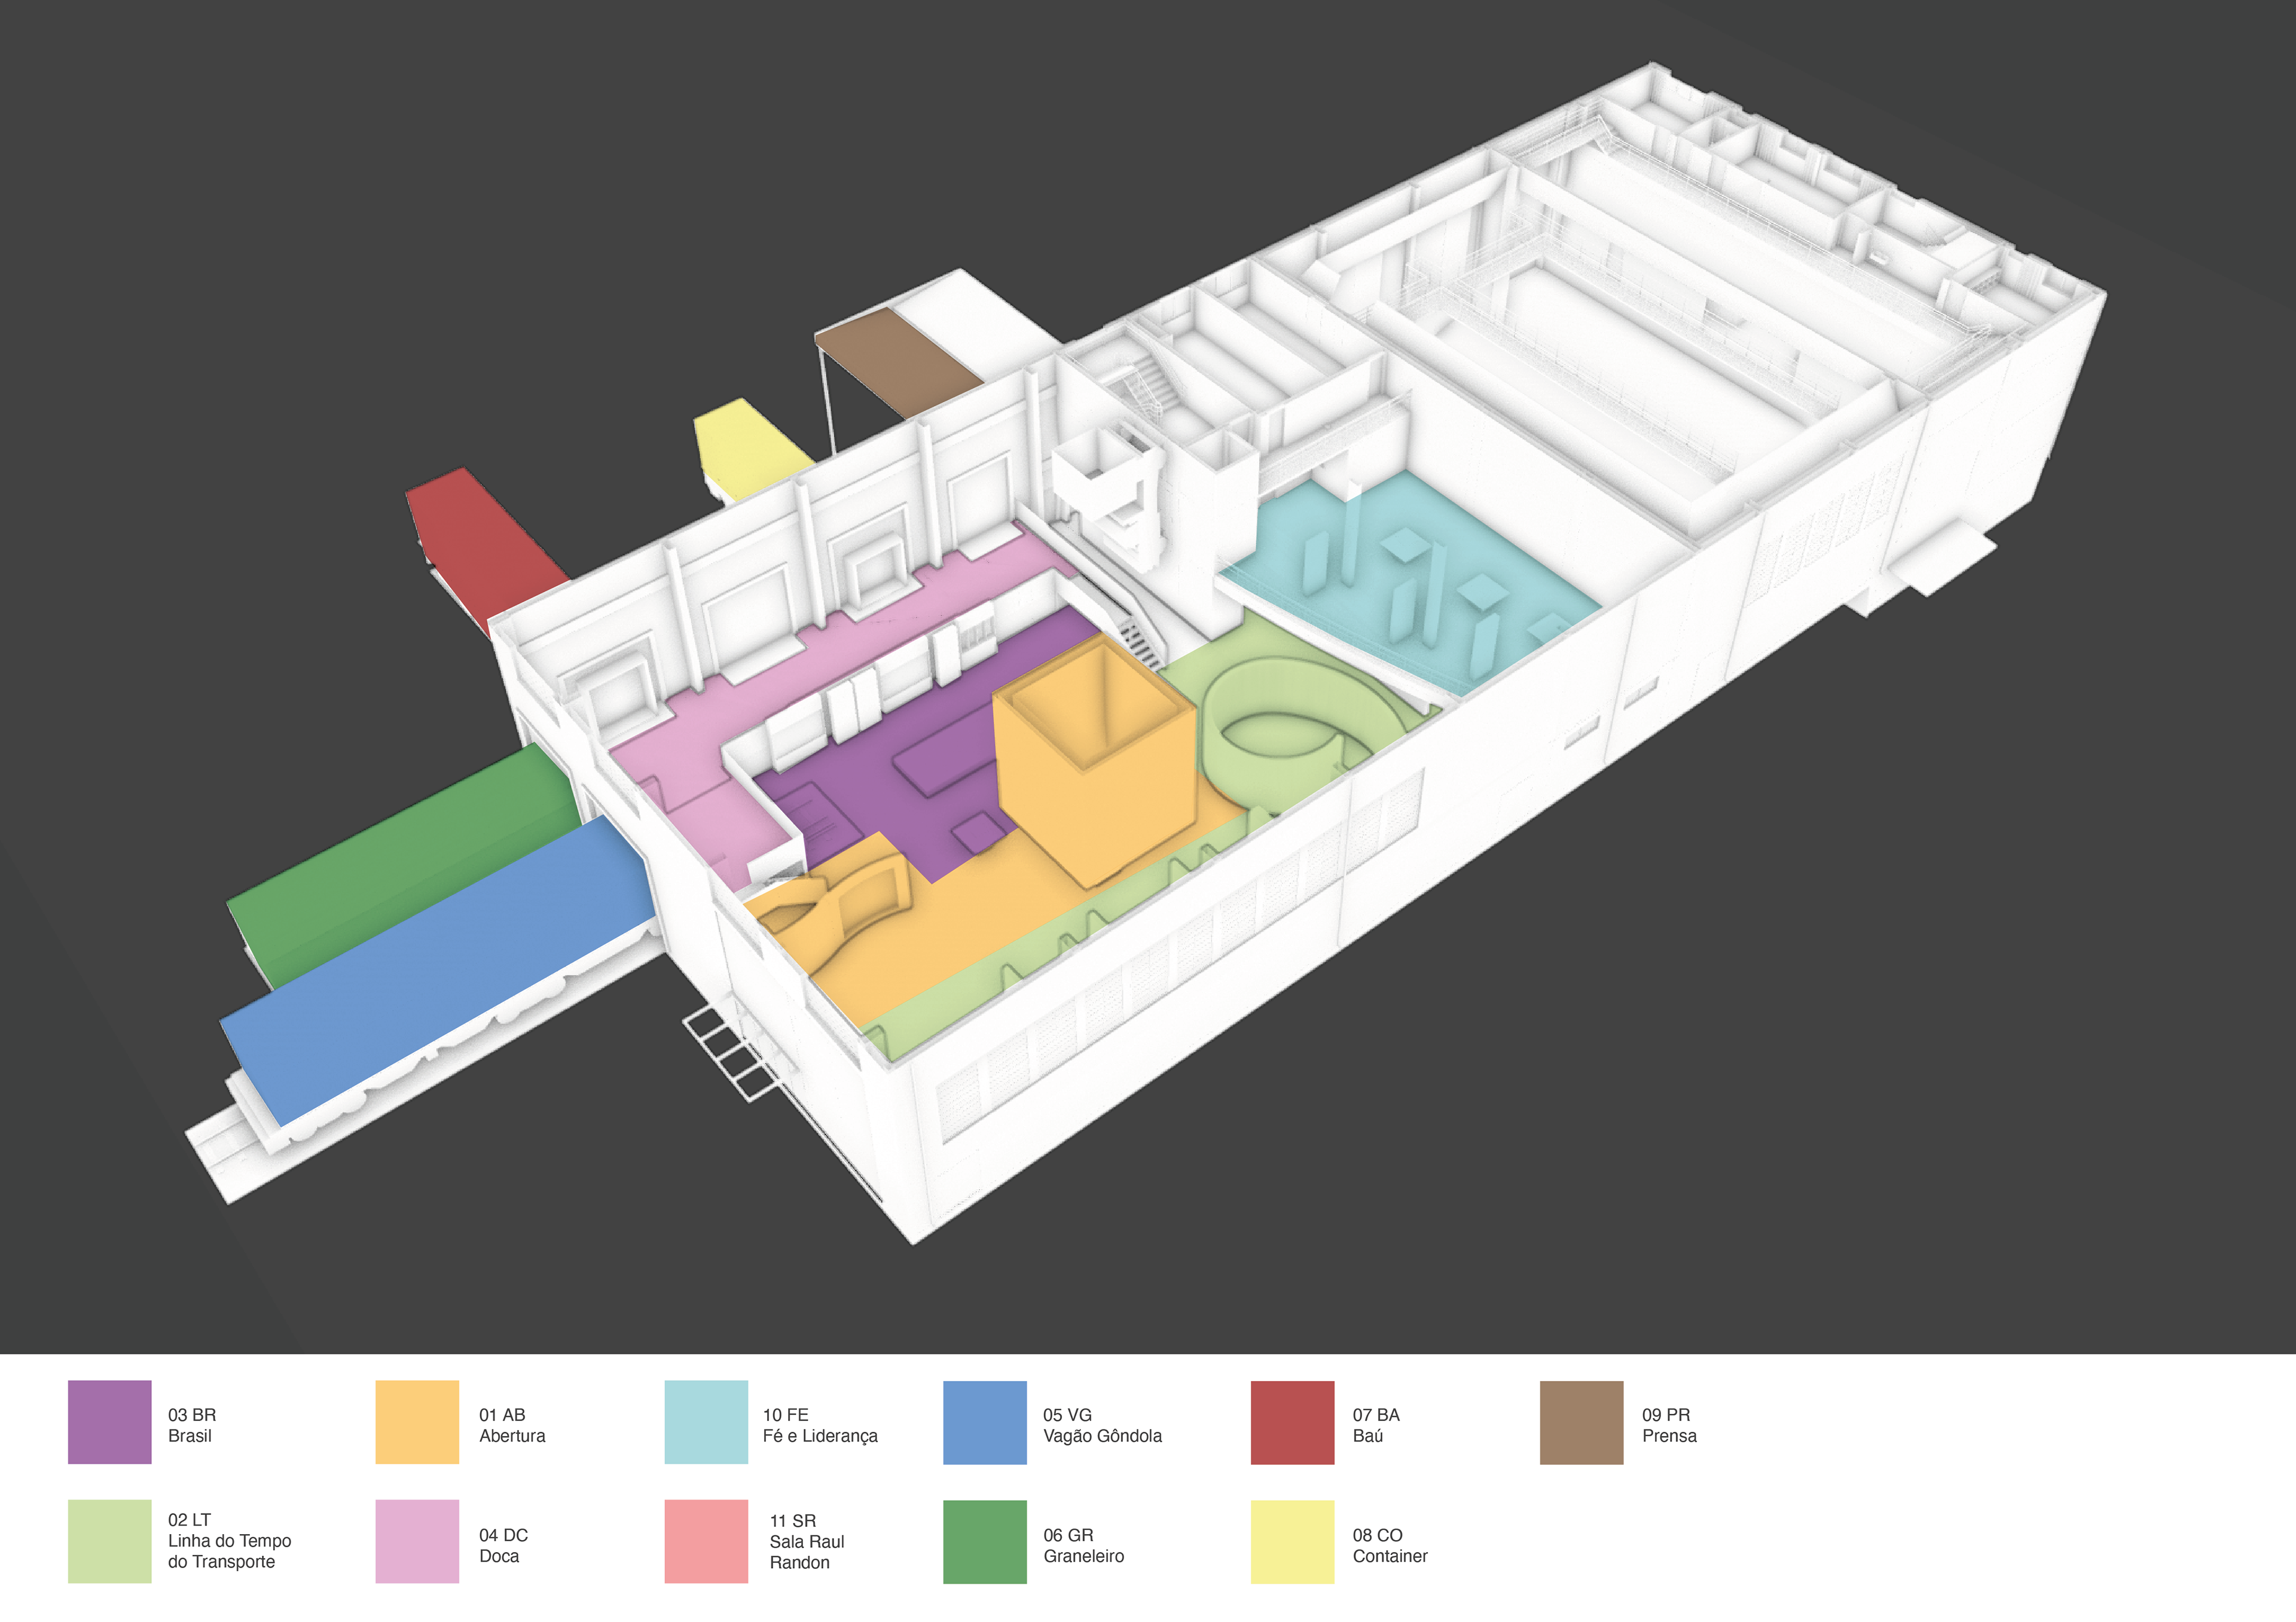2296x1622 pixels.
Task: Click the '03 BR Brasil' legend label
Action: point(192,1425)
